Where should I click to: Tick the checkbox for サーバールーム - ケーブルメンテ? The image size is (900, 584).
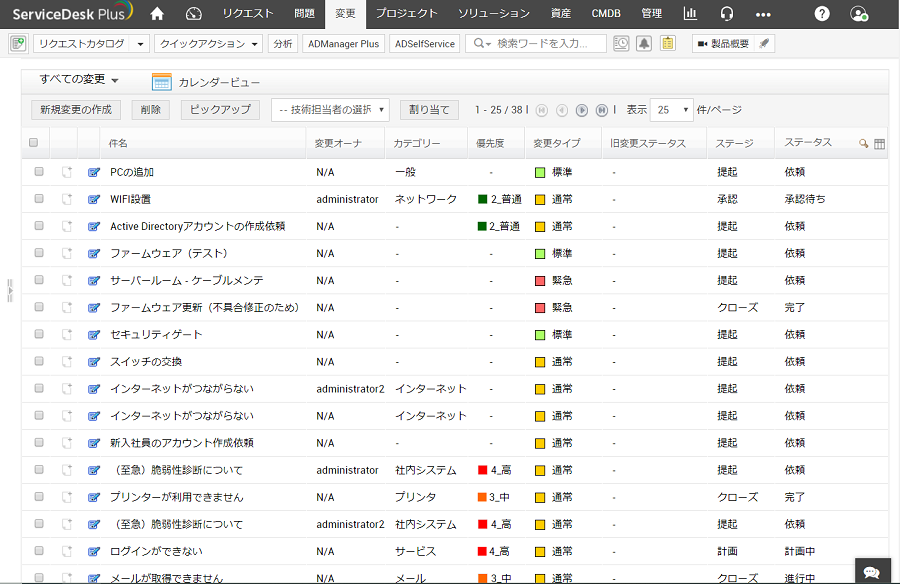[x=38, y=280]
